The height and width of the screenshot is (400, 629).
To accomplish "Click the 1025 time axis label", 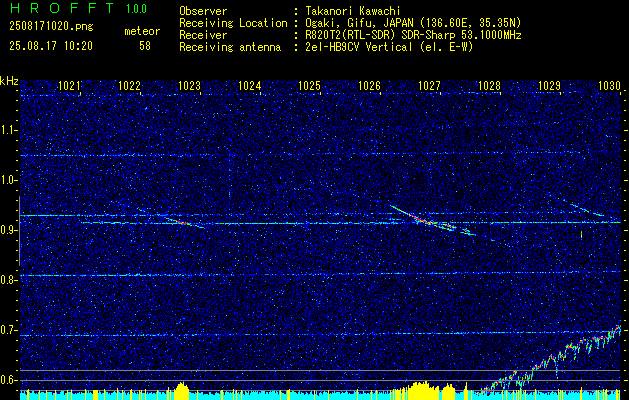I will 309,86.
